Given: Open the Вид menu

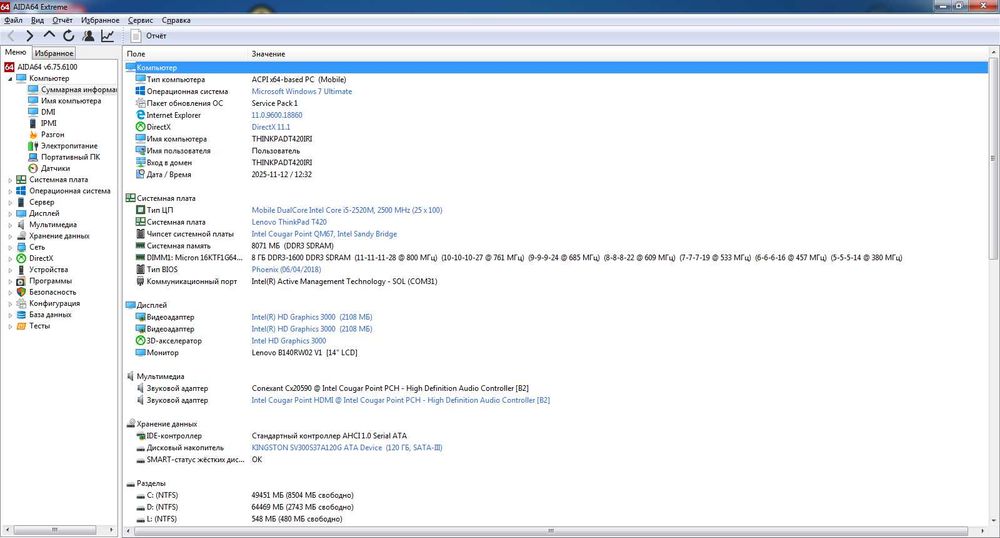Looking at the screenshot, I should (38, 20).
